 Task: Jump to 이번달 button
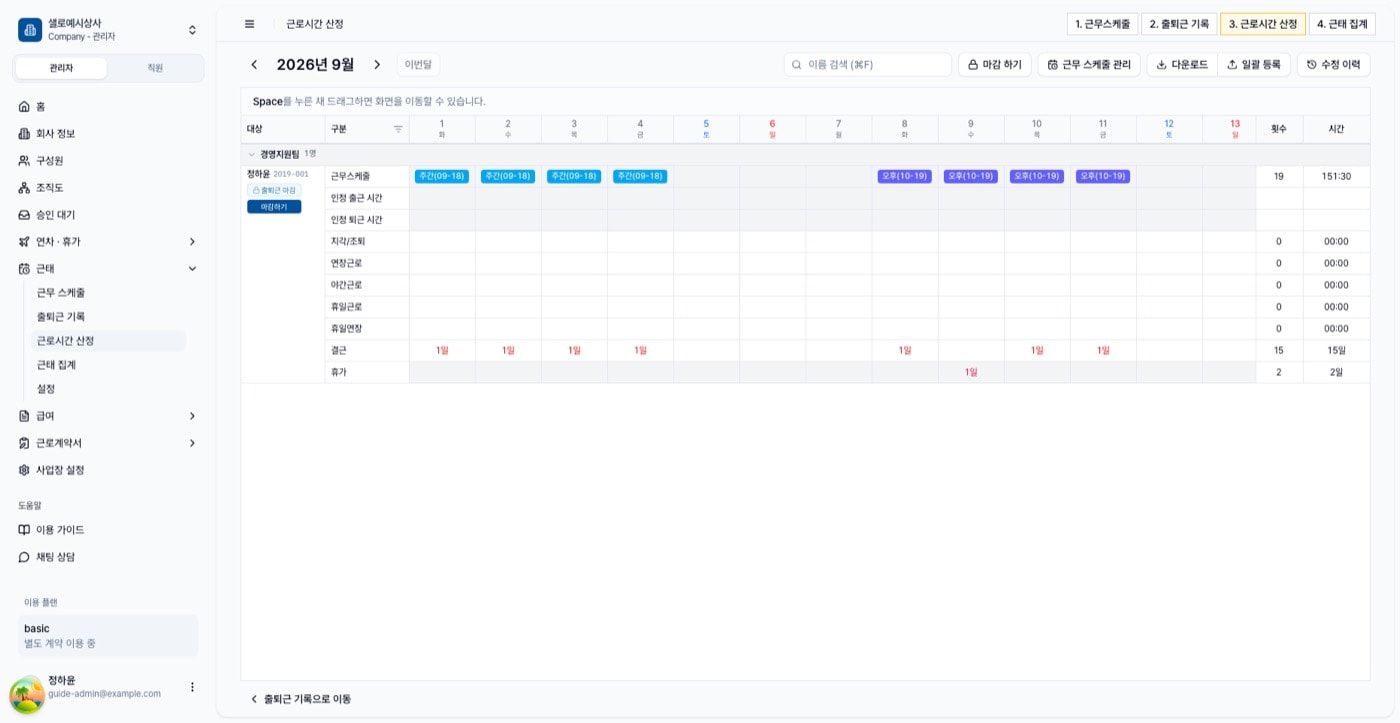pyautogui.click(x=418, y=65)
